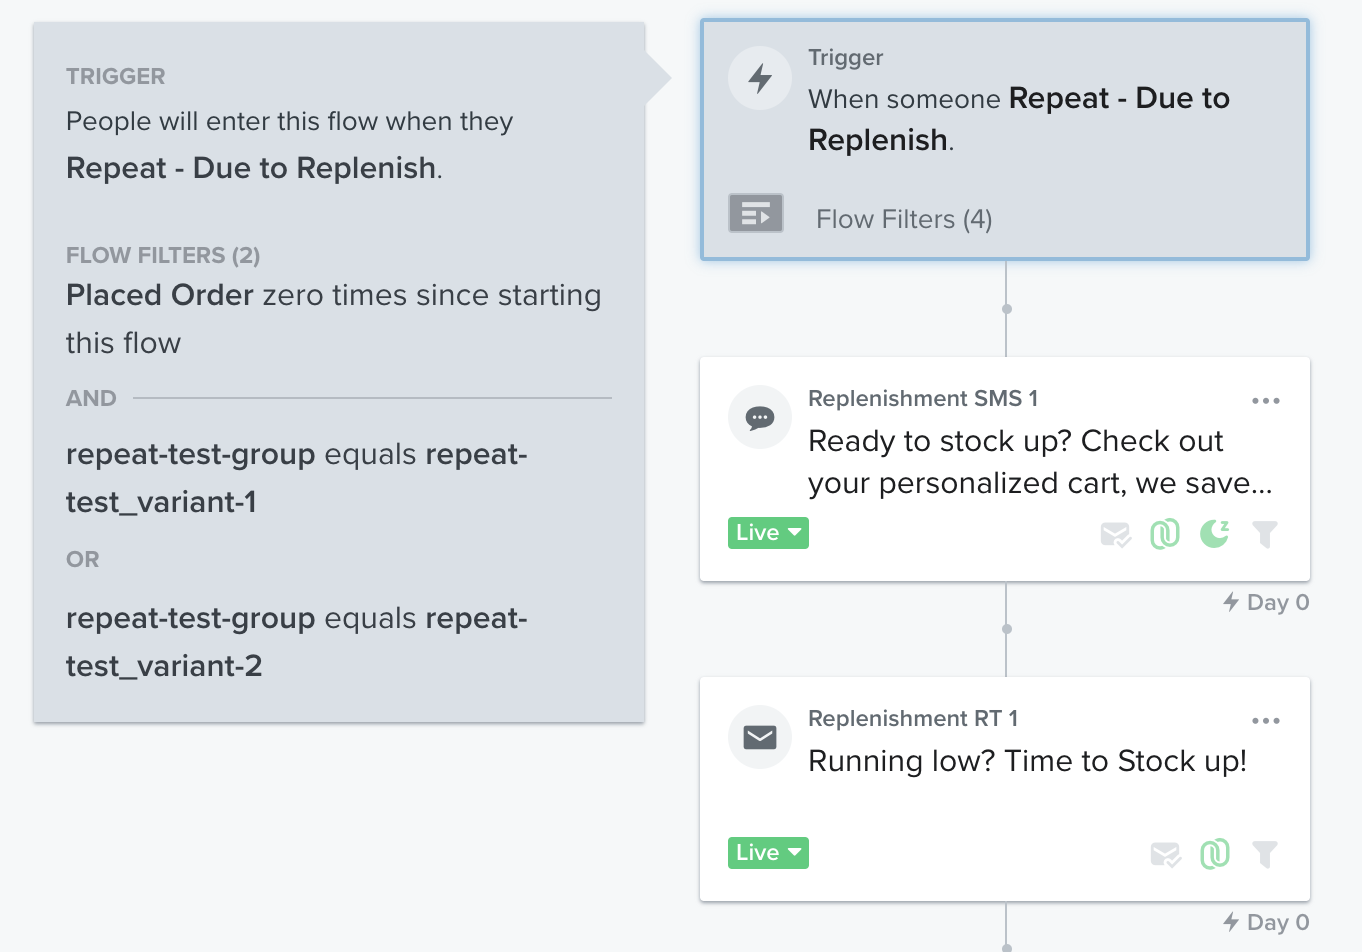Image resolution: width=1362 pixels, height=952 pixels.
Task: Click the lightning bolt Trigger icon
Action: pos(760,78)
